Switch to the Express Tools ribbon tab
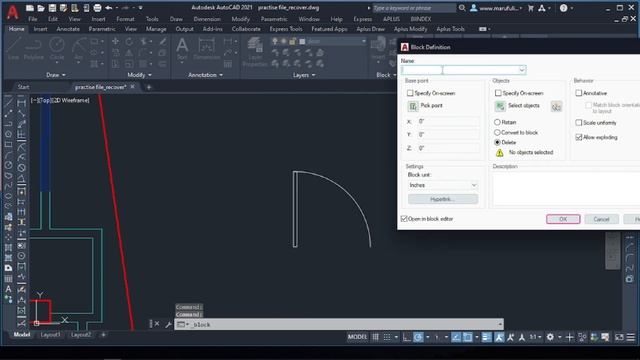Screen dimensions: 640x360 (x=286, y=29)
